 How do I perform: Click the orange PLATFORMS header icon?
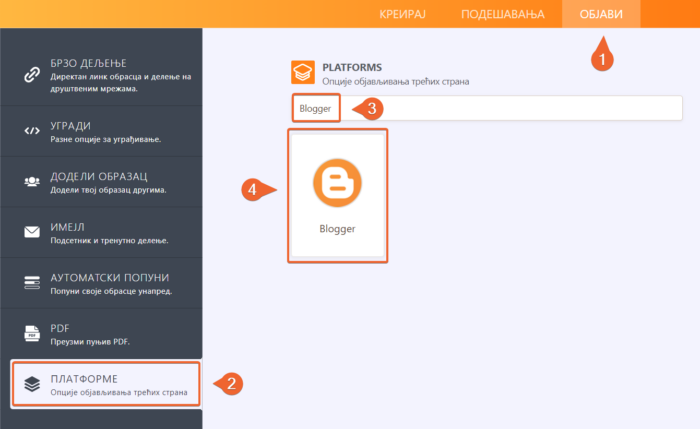(303, 72)
